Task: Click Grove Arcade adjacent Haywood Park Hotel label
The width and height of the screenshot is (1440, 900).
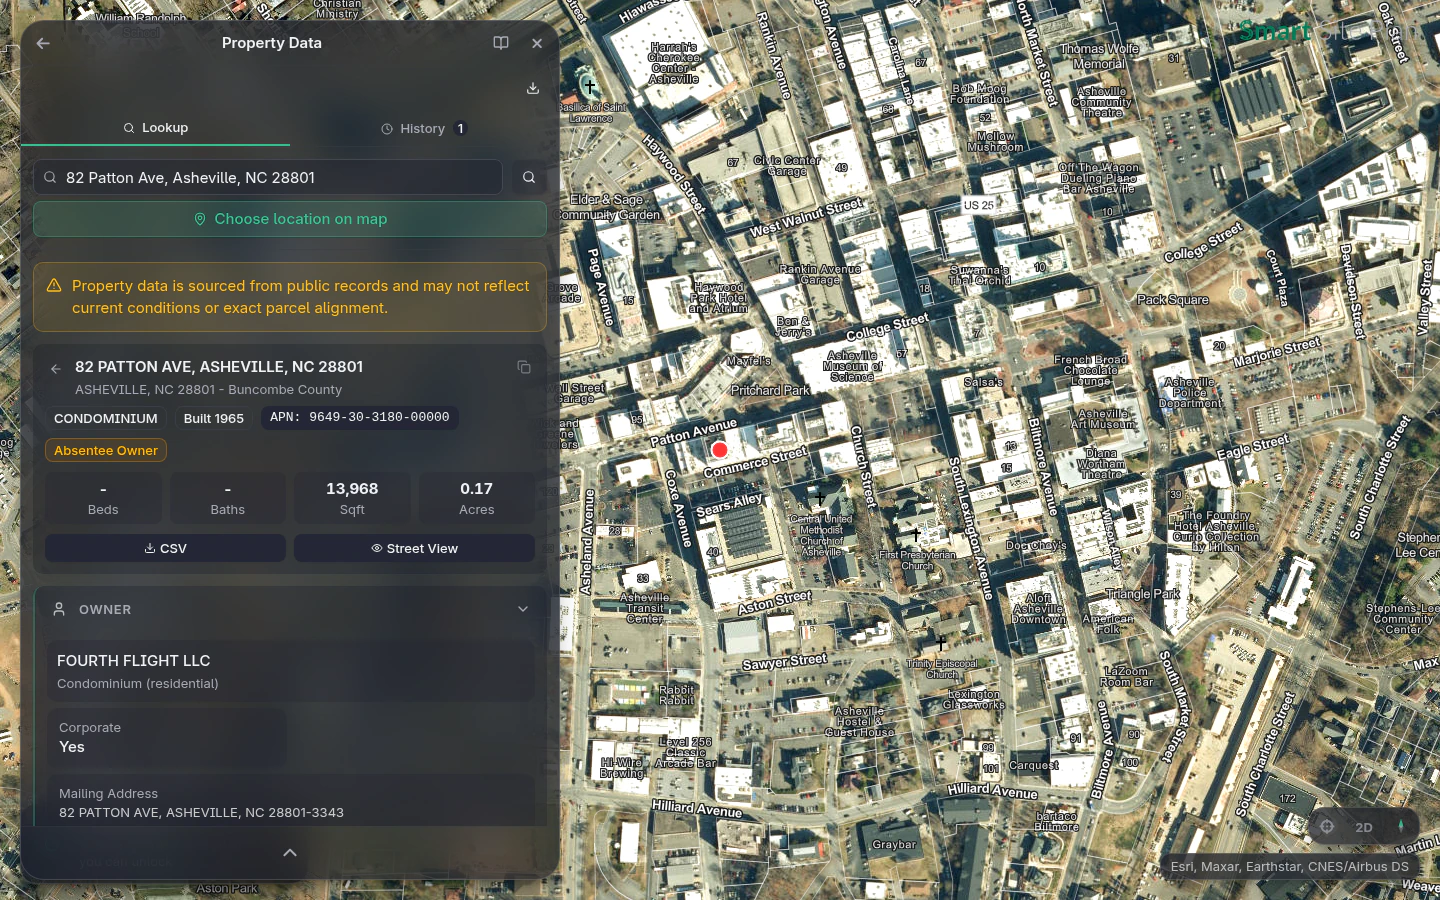Action: [719, 298]
